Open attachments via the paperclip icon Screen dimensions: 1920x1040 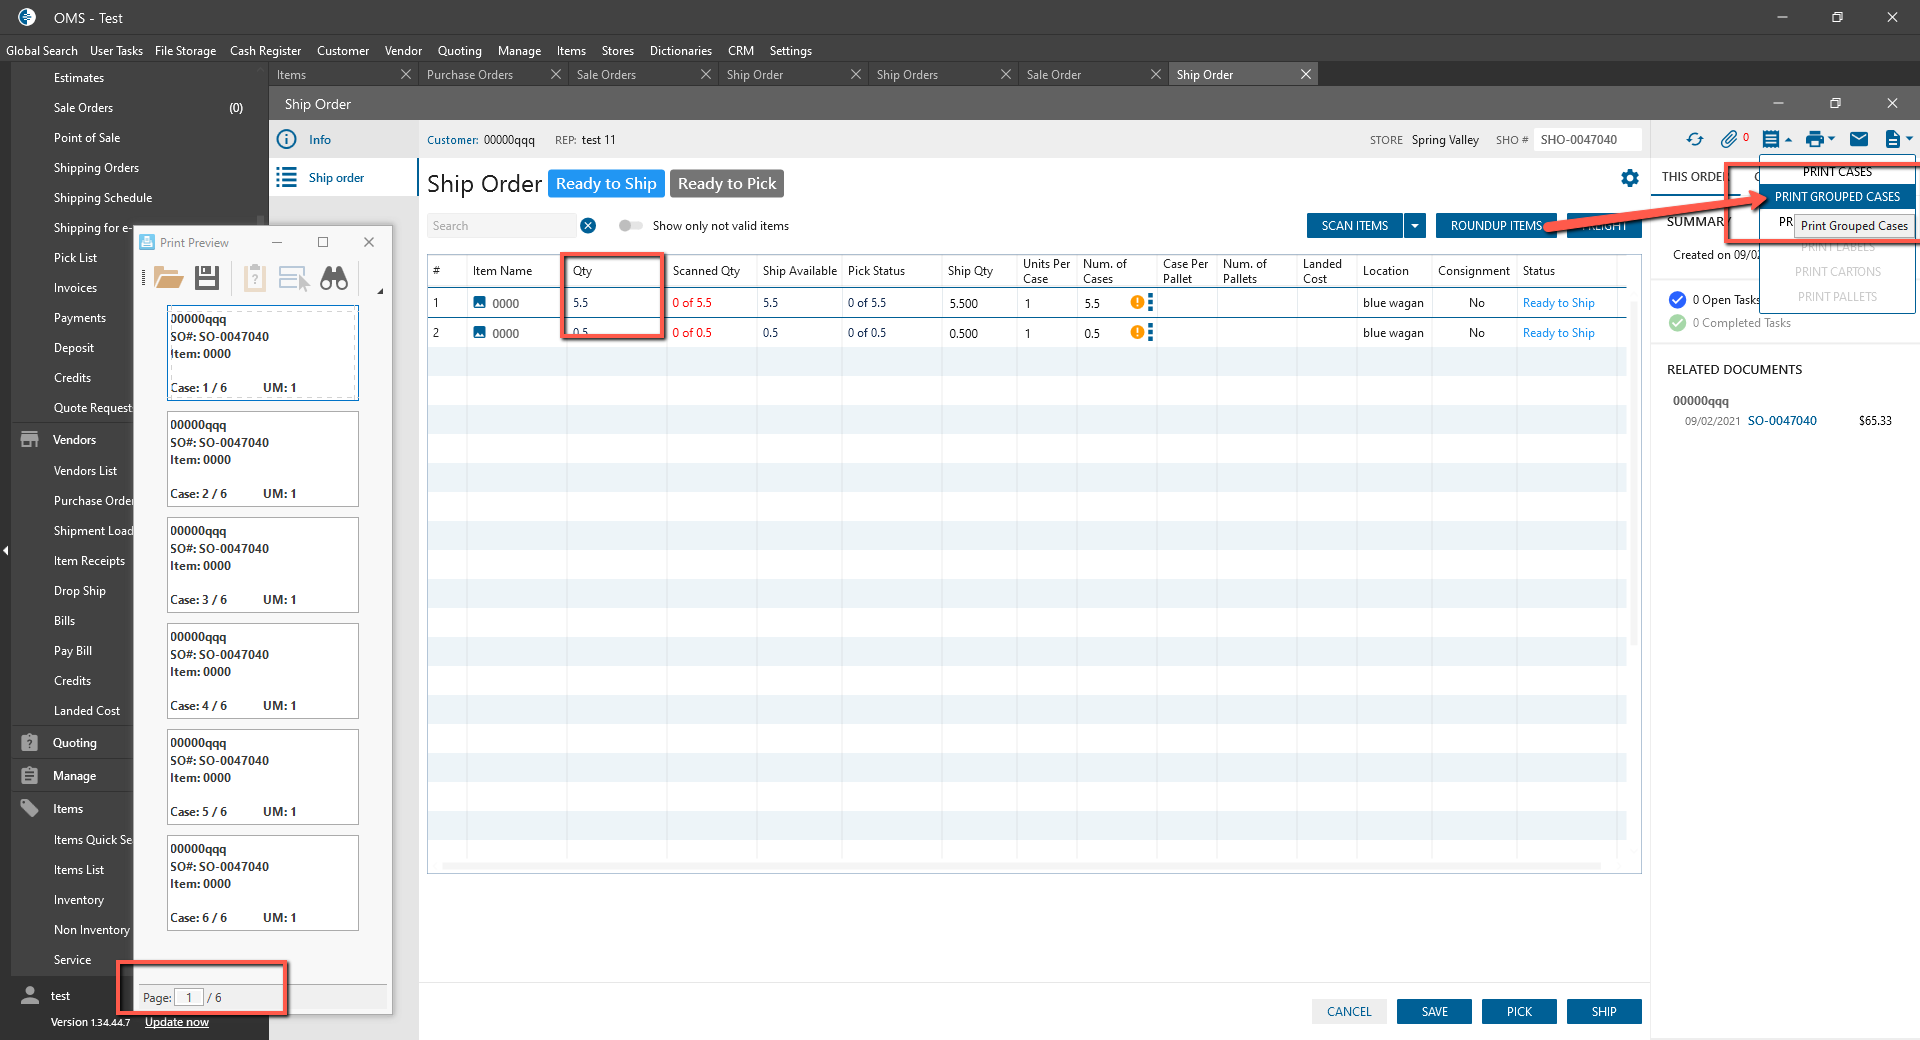1729,140
